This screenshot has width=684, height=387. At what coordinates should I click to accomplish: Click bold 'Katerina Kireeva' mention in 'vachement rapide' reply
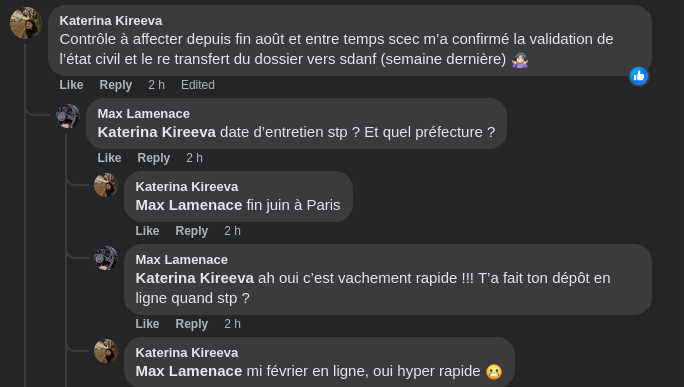(195, 278)
